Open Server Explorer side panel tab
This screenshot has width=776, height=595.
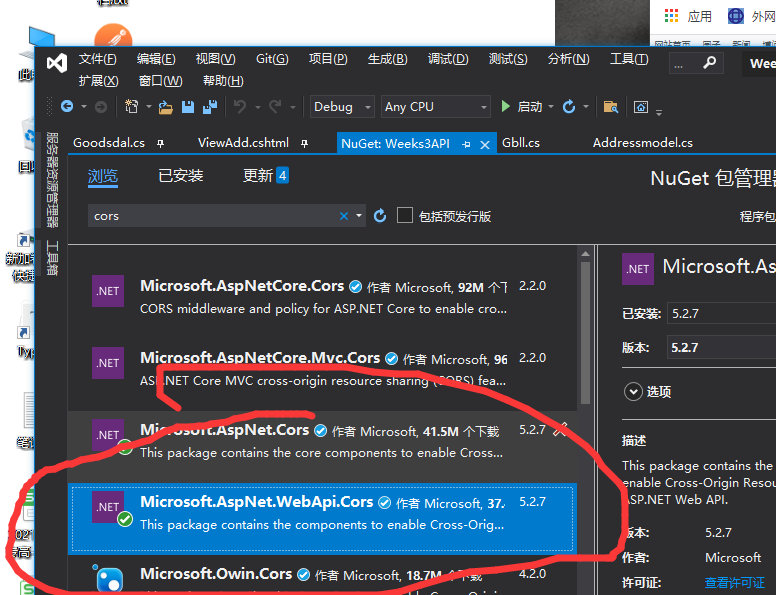pyautogui.click(x=52, y=180)
